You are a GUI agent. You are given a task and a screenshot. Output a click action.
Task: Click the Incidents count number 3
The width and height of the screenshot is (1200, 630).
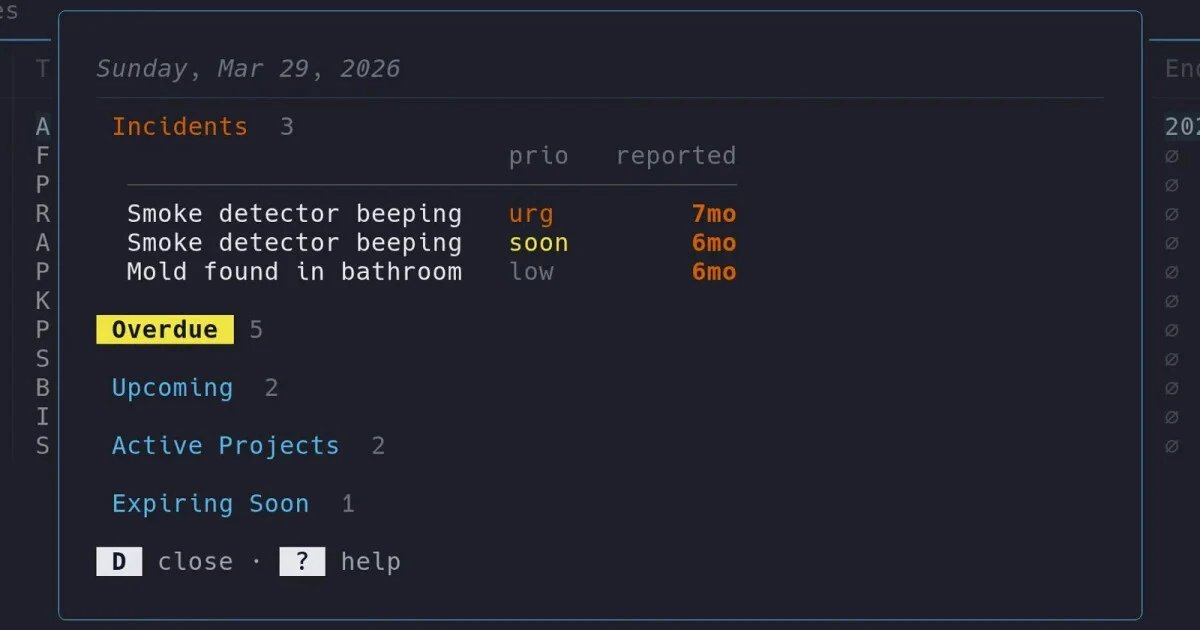click(x=287, y=127)
